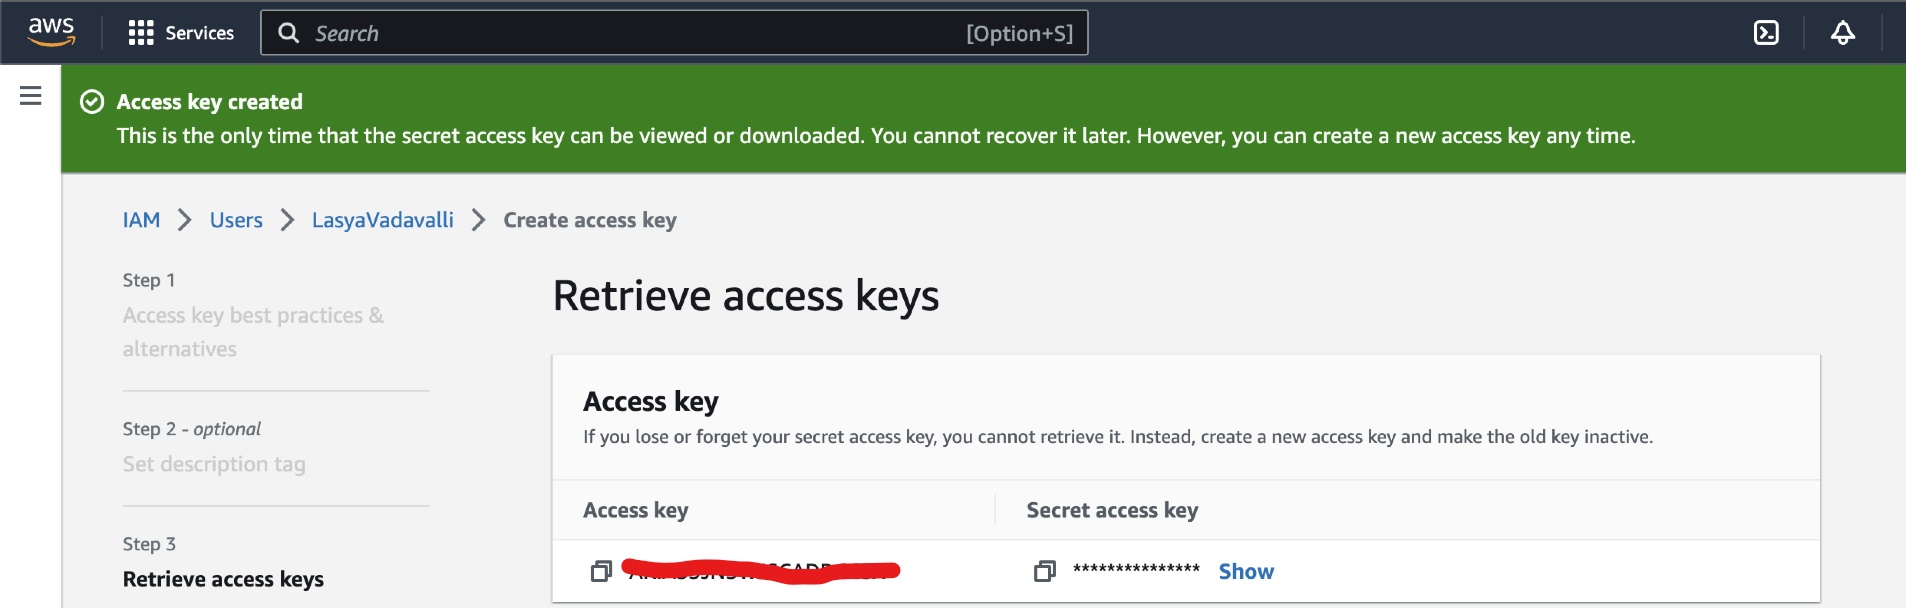Open Step 2 Set description tag
Screen dimensions: 1906x608
214,464
